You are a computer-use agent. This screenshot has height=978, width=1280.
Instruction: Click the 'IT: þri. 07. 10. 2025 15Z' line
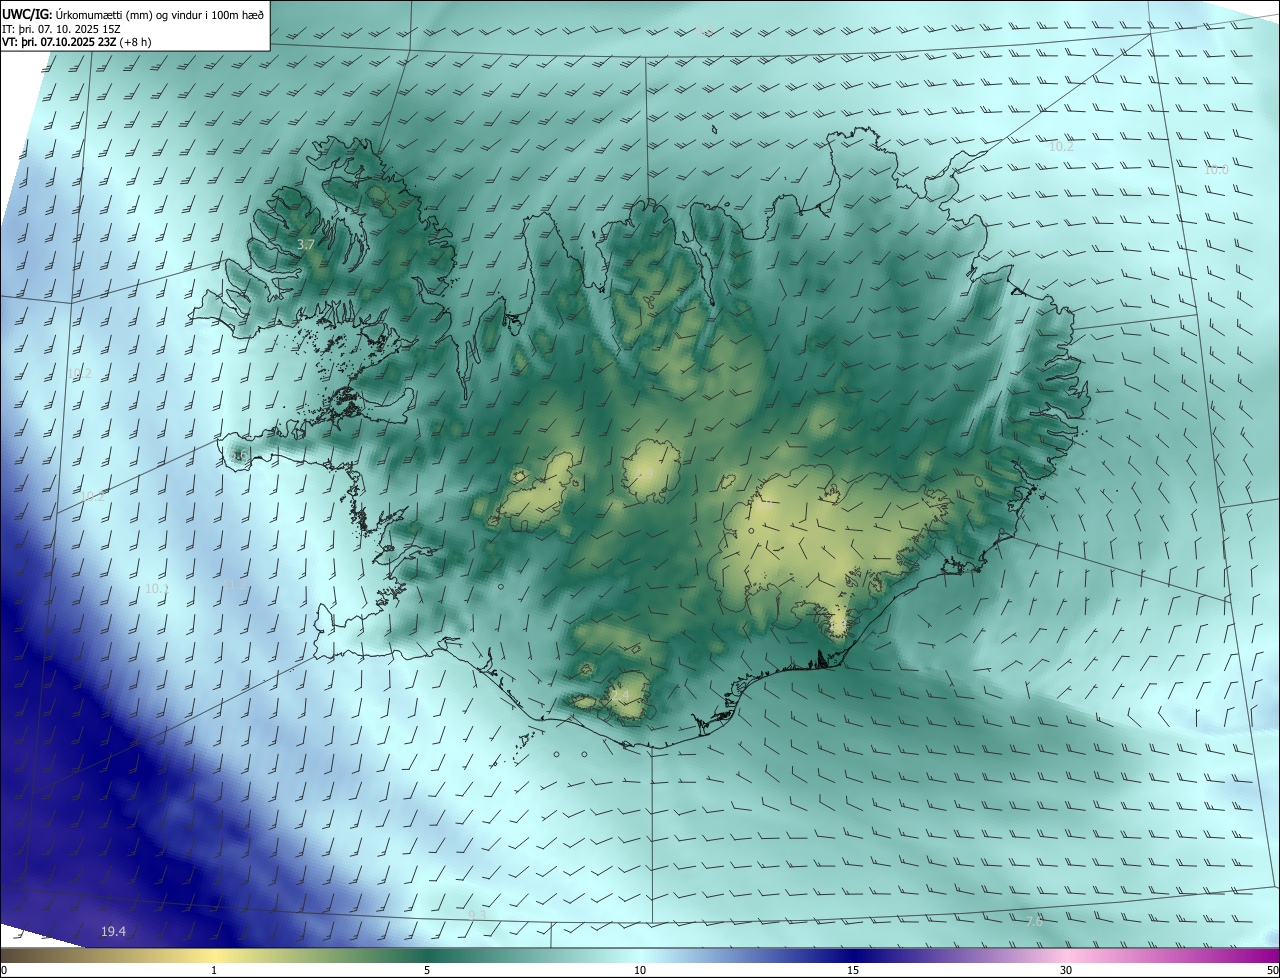[x=62, y=29]
